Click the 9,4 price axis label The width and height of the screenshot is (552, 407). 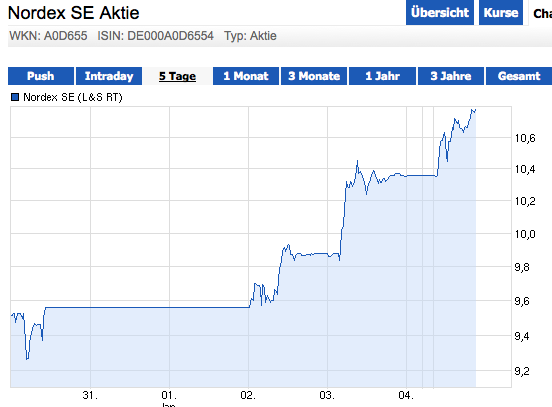pos(522,336)
